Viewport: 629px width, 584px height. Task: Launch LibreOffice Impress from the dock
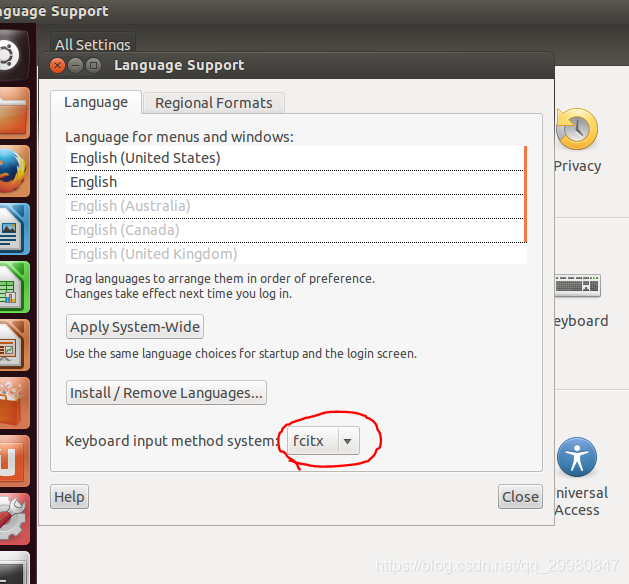pyautogui.click(x=14, y=345)
